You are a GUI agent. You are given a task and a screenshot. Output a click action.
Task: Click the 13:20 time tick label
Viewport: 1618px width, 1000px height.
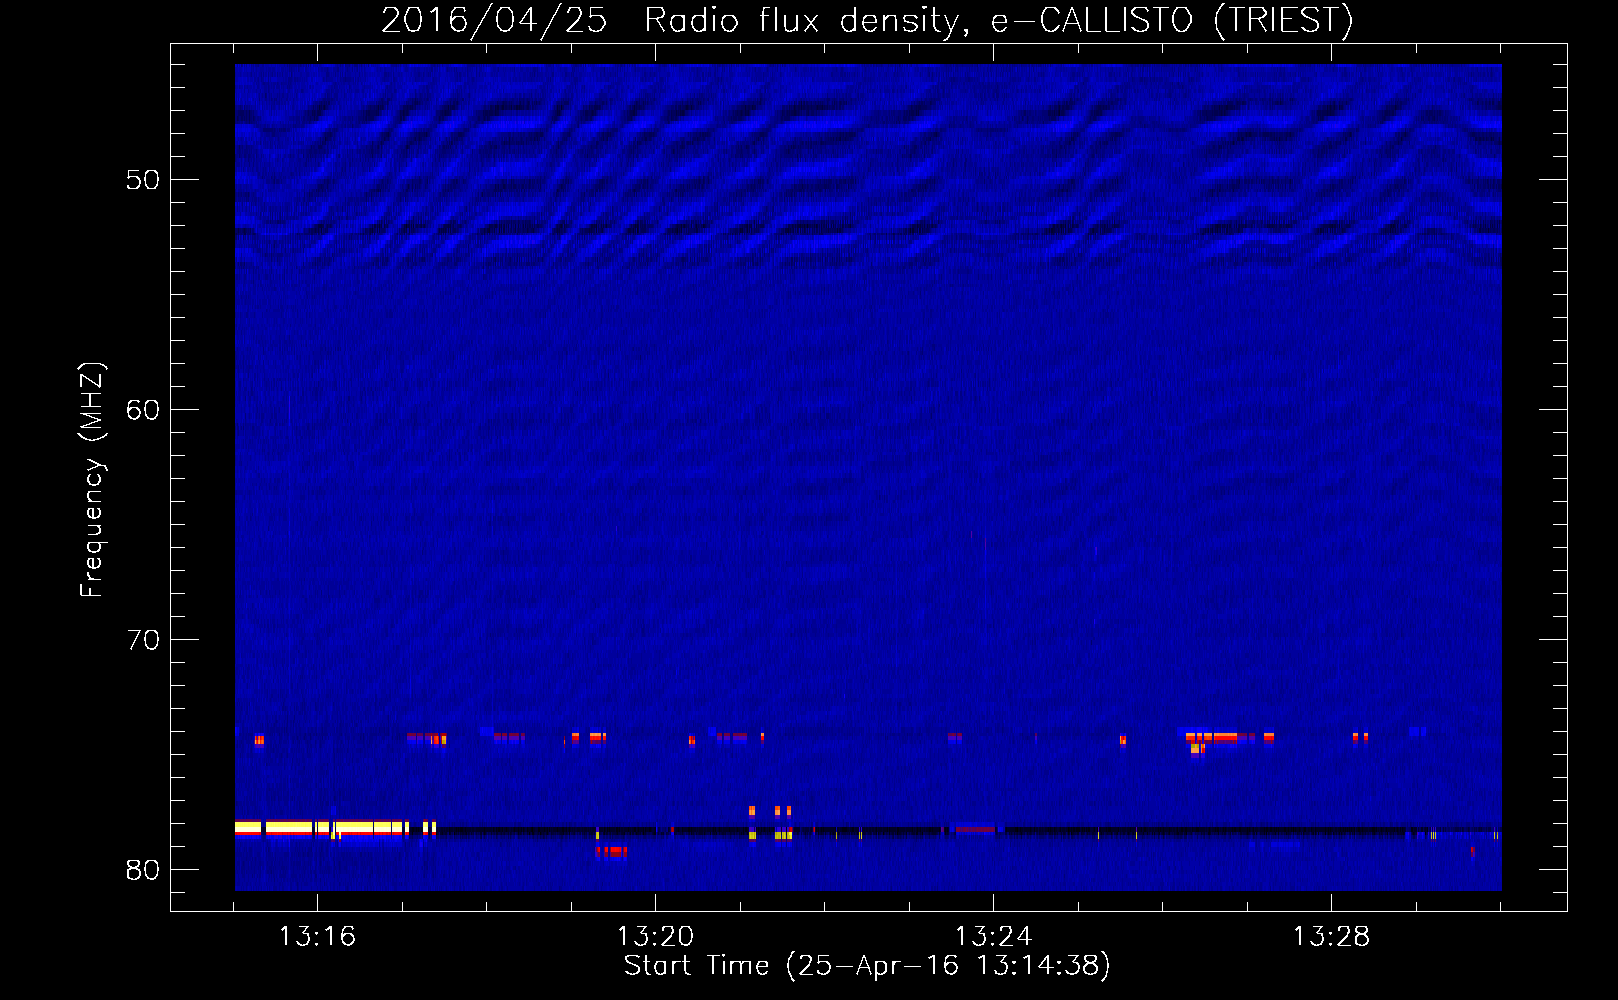pos(655,937)
